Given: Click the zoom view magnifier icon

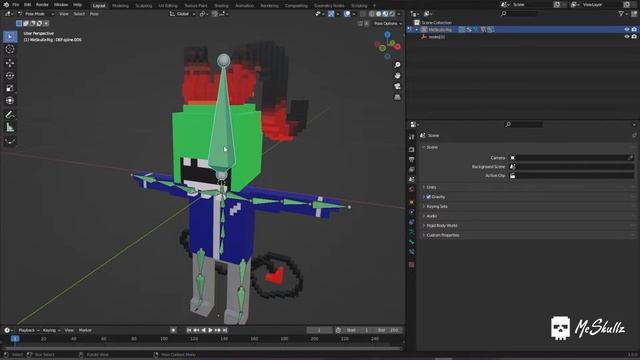Looking at the screenshot, I should click(x=397, y=65).
